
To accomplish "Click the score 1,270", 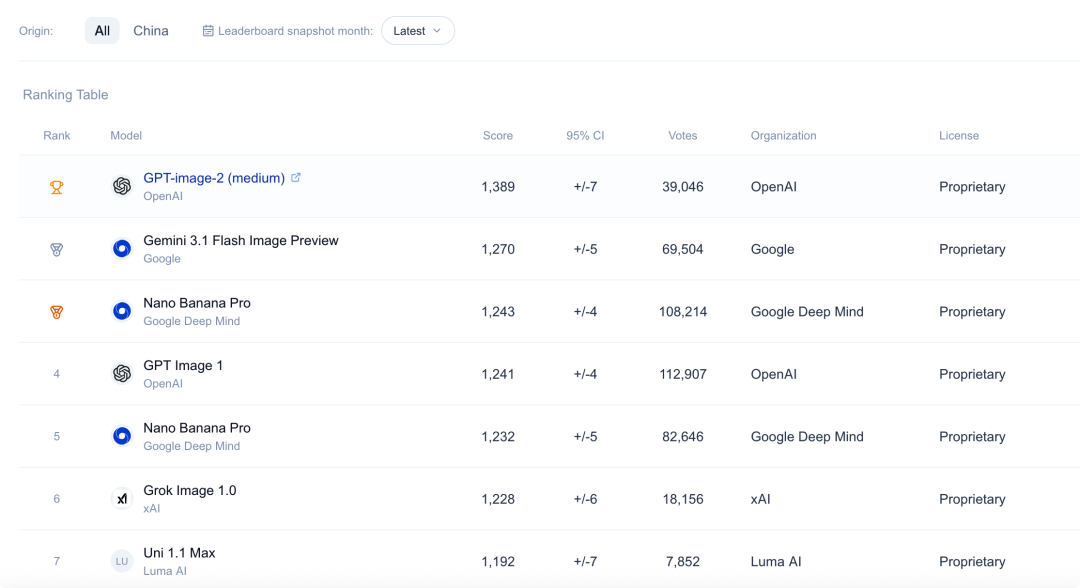I will click(x=498, y=249).
